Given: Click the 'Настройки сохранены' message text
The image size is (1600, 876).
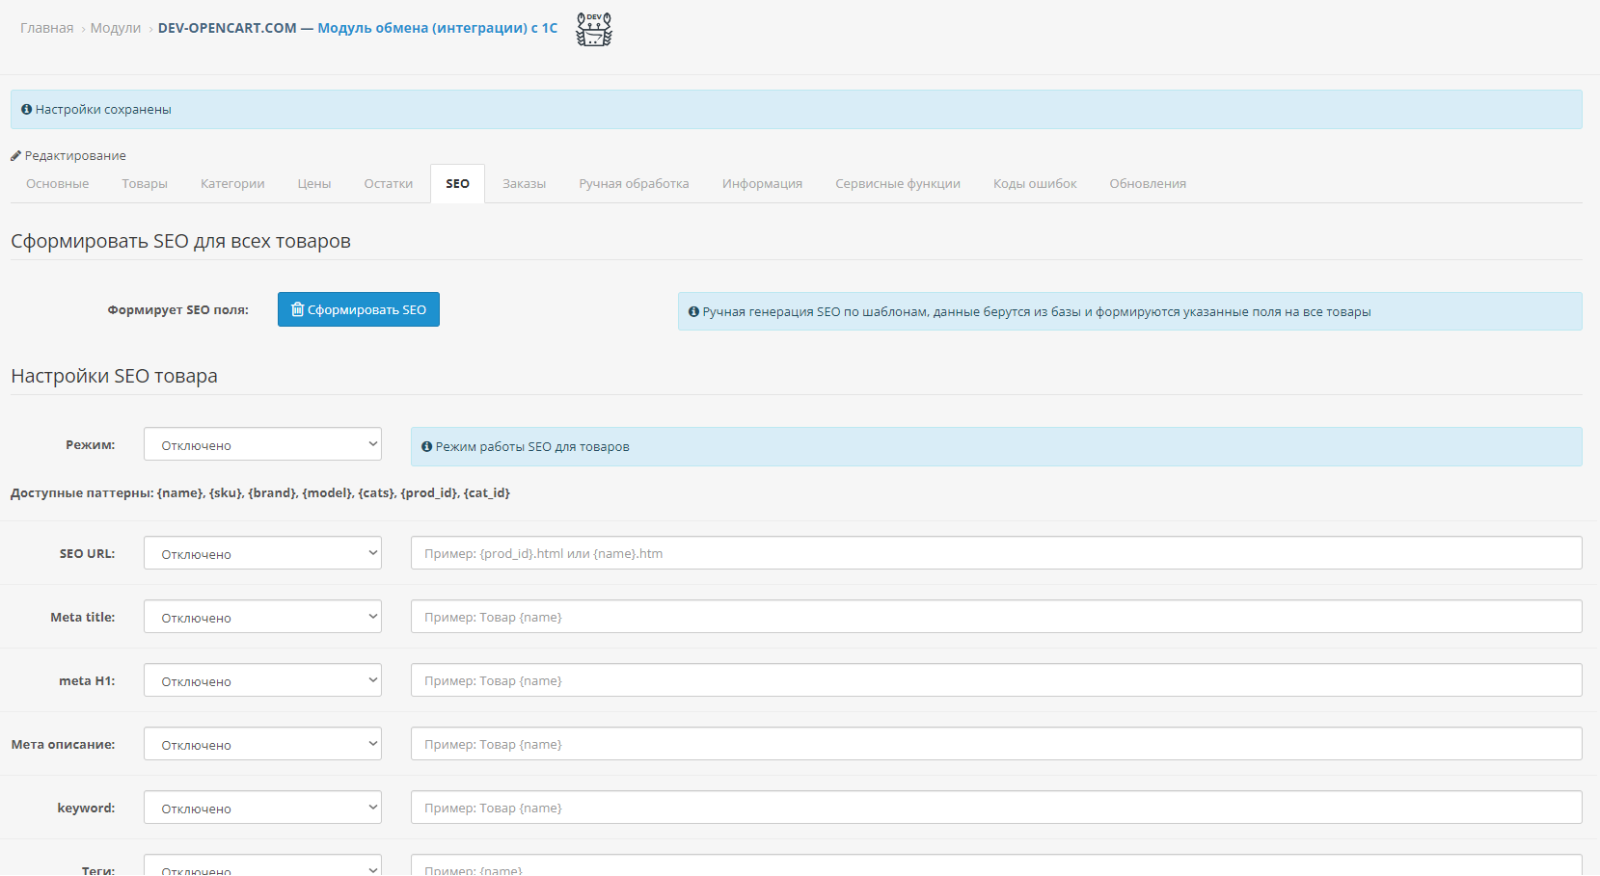Looking at the screenshot, I should (103, 110).
